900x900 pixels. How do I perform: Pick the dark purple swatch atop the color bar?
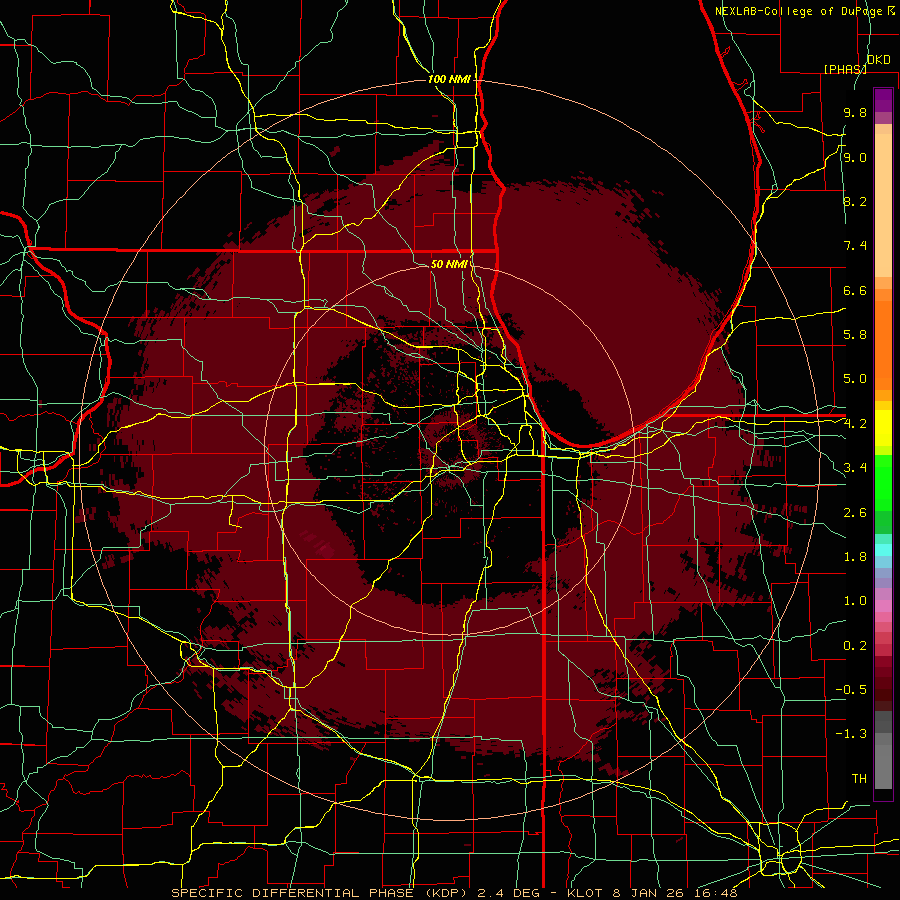click(x=883, y=100)
